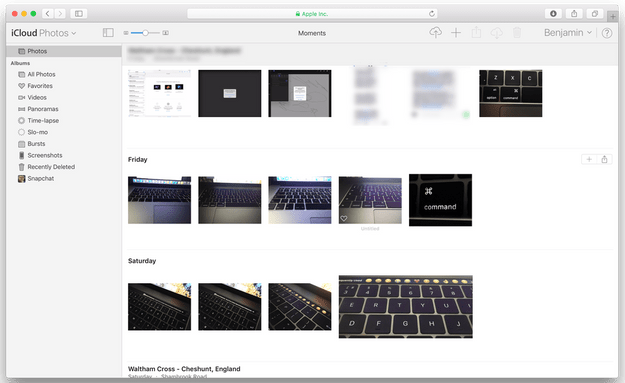This screenshot has width=625, height=383.
Task: Open the iCloud Photos app switcher dropdown
Action: [x=43, y=33]
